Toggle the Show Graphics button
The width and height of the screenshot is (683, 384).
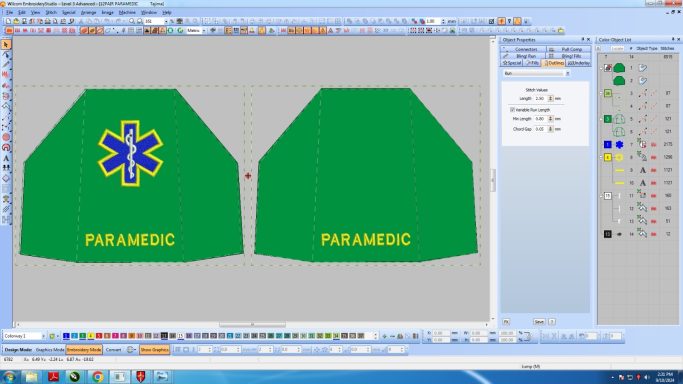coord(154,350)
